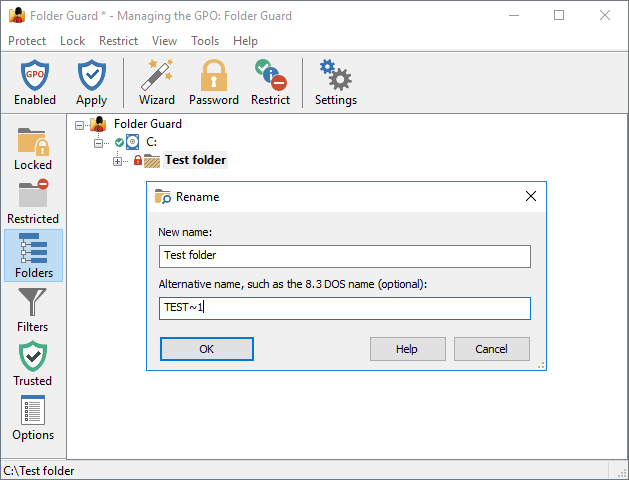Confirm rename with OK button
Image resolution: width=629 pixels, height=480 pixels.
pos(207,349)
